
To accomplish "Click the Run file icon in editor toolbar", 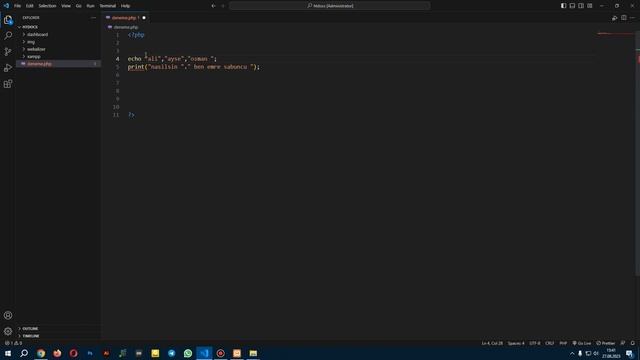I will [614, 18].
